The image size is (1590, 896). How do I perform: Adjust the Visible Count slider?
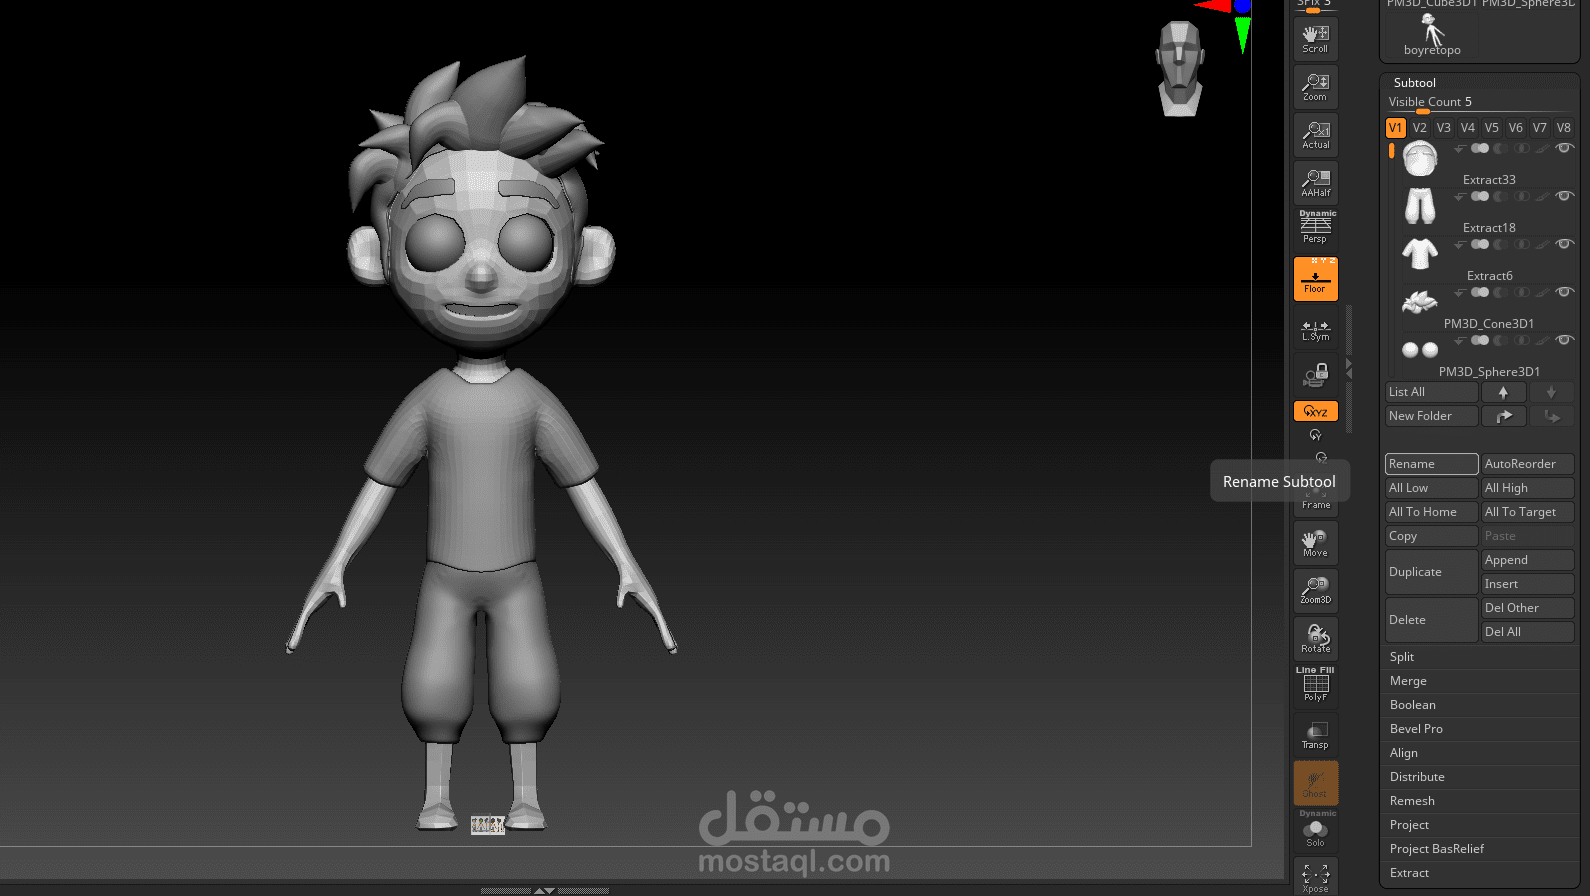point(1480,103)
